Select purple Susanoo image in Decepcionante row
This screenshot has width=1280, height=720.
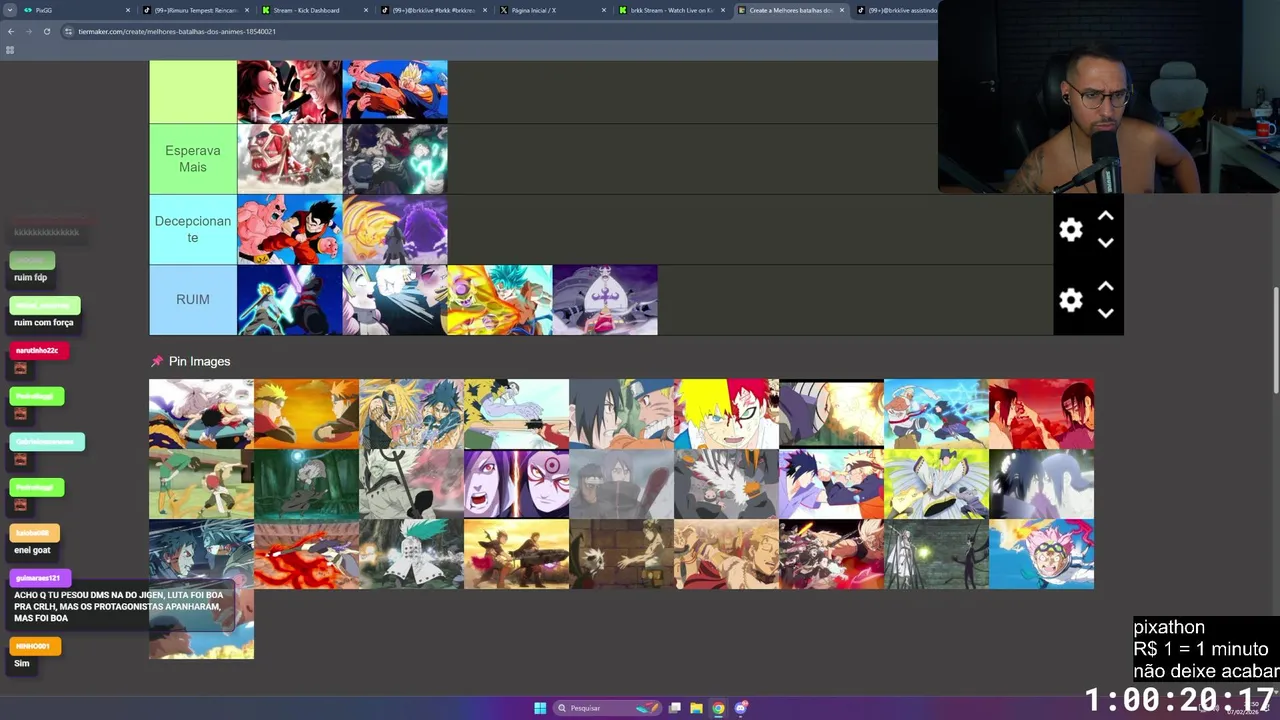coord(395,229)
